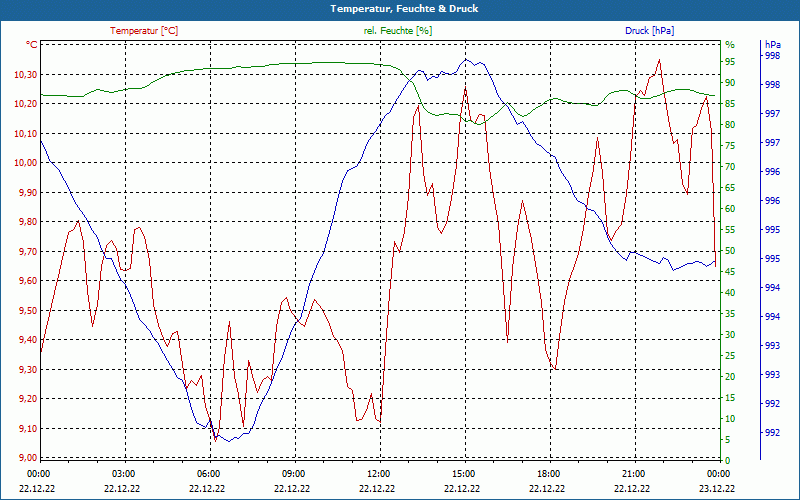Image resolution: width=800 pixels, height=500 pixels.
Task: Click temperature axis value '10,00'
Action: [26, 163]
